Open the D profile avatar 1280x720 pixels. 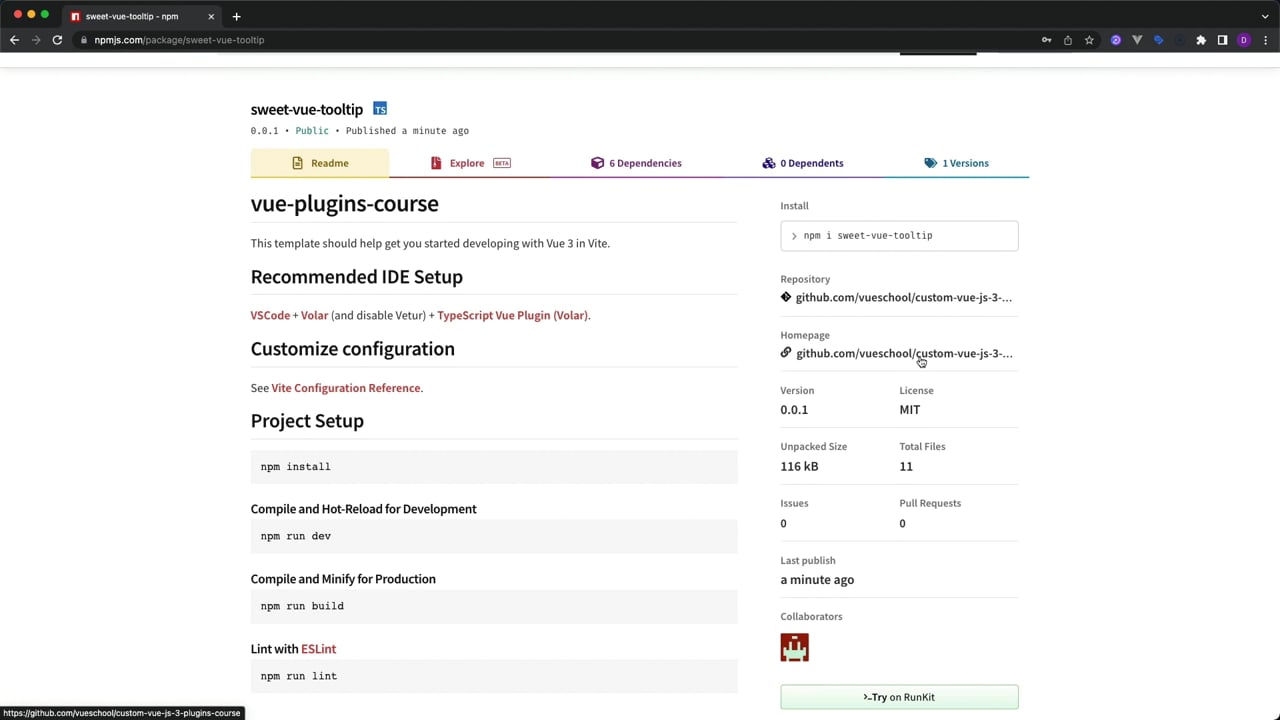pyautogui.click(x=1244, y=40)
